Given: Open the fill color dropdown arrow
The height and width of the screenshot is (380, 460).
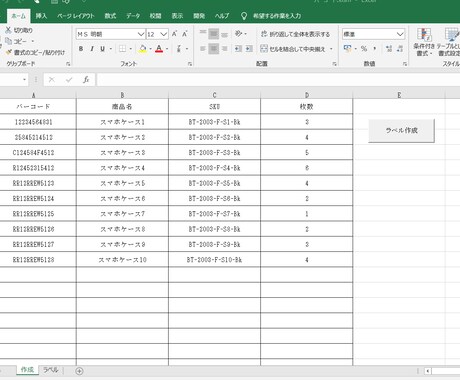Looking at the screenshot, I should (x=151, y=49).
